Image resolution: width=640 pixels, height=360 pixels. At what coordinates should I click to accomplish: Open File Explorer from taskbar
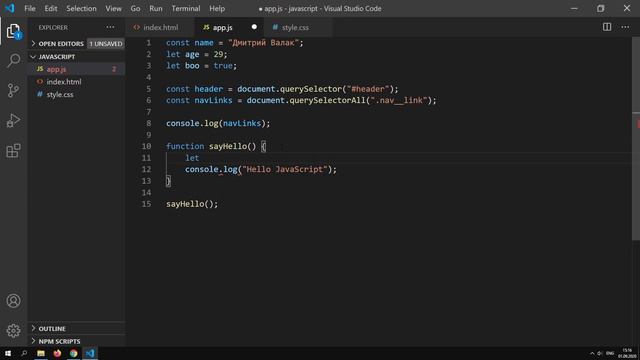coord(41,353)
